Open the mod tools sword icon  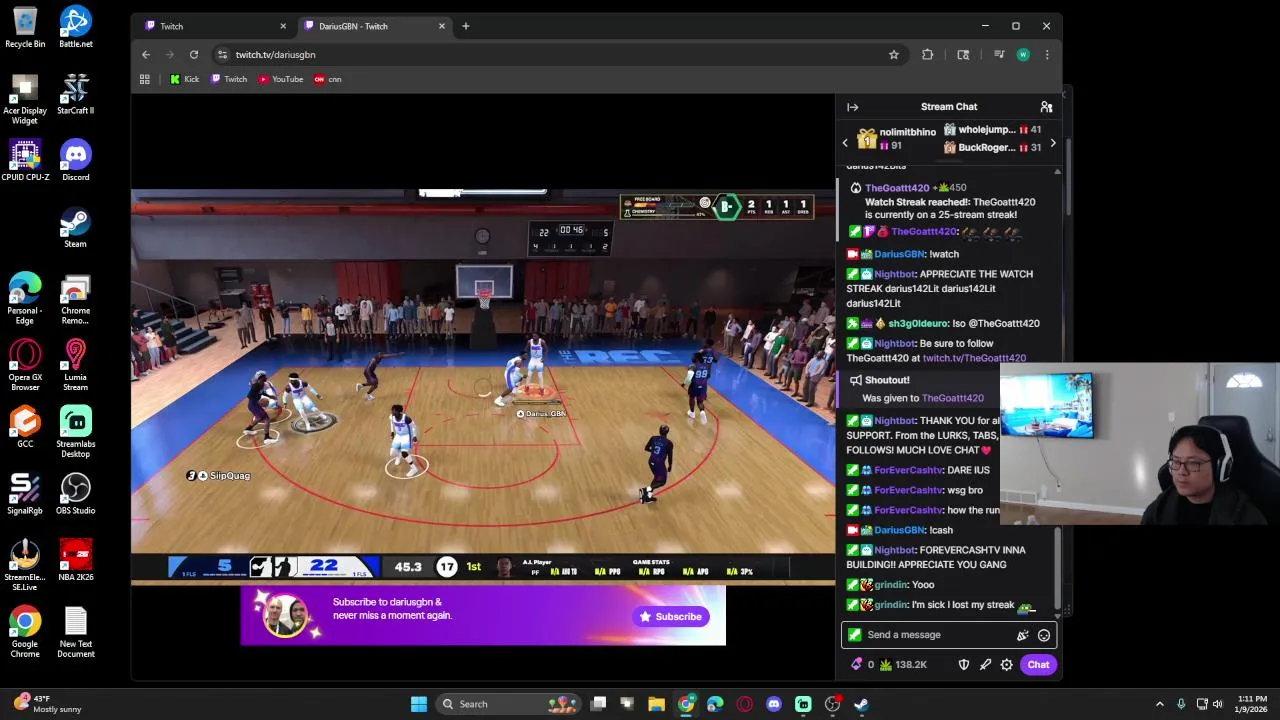pos(985,664)
